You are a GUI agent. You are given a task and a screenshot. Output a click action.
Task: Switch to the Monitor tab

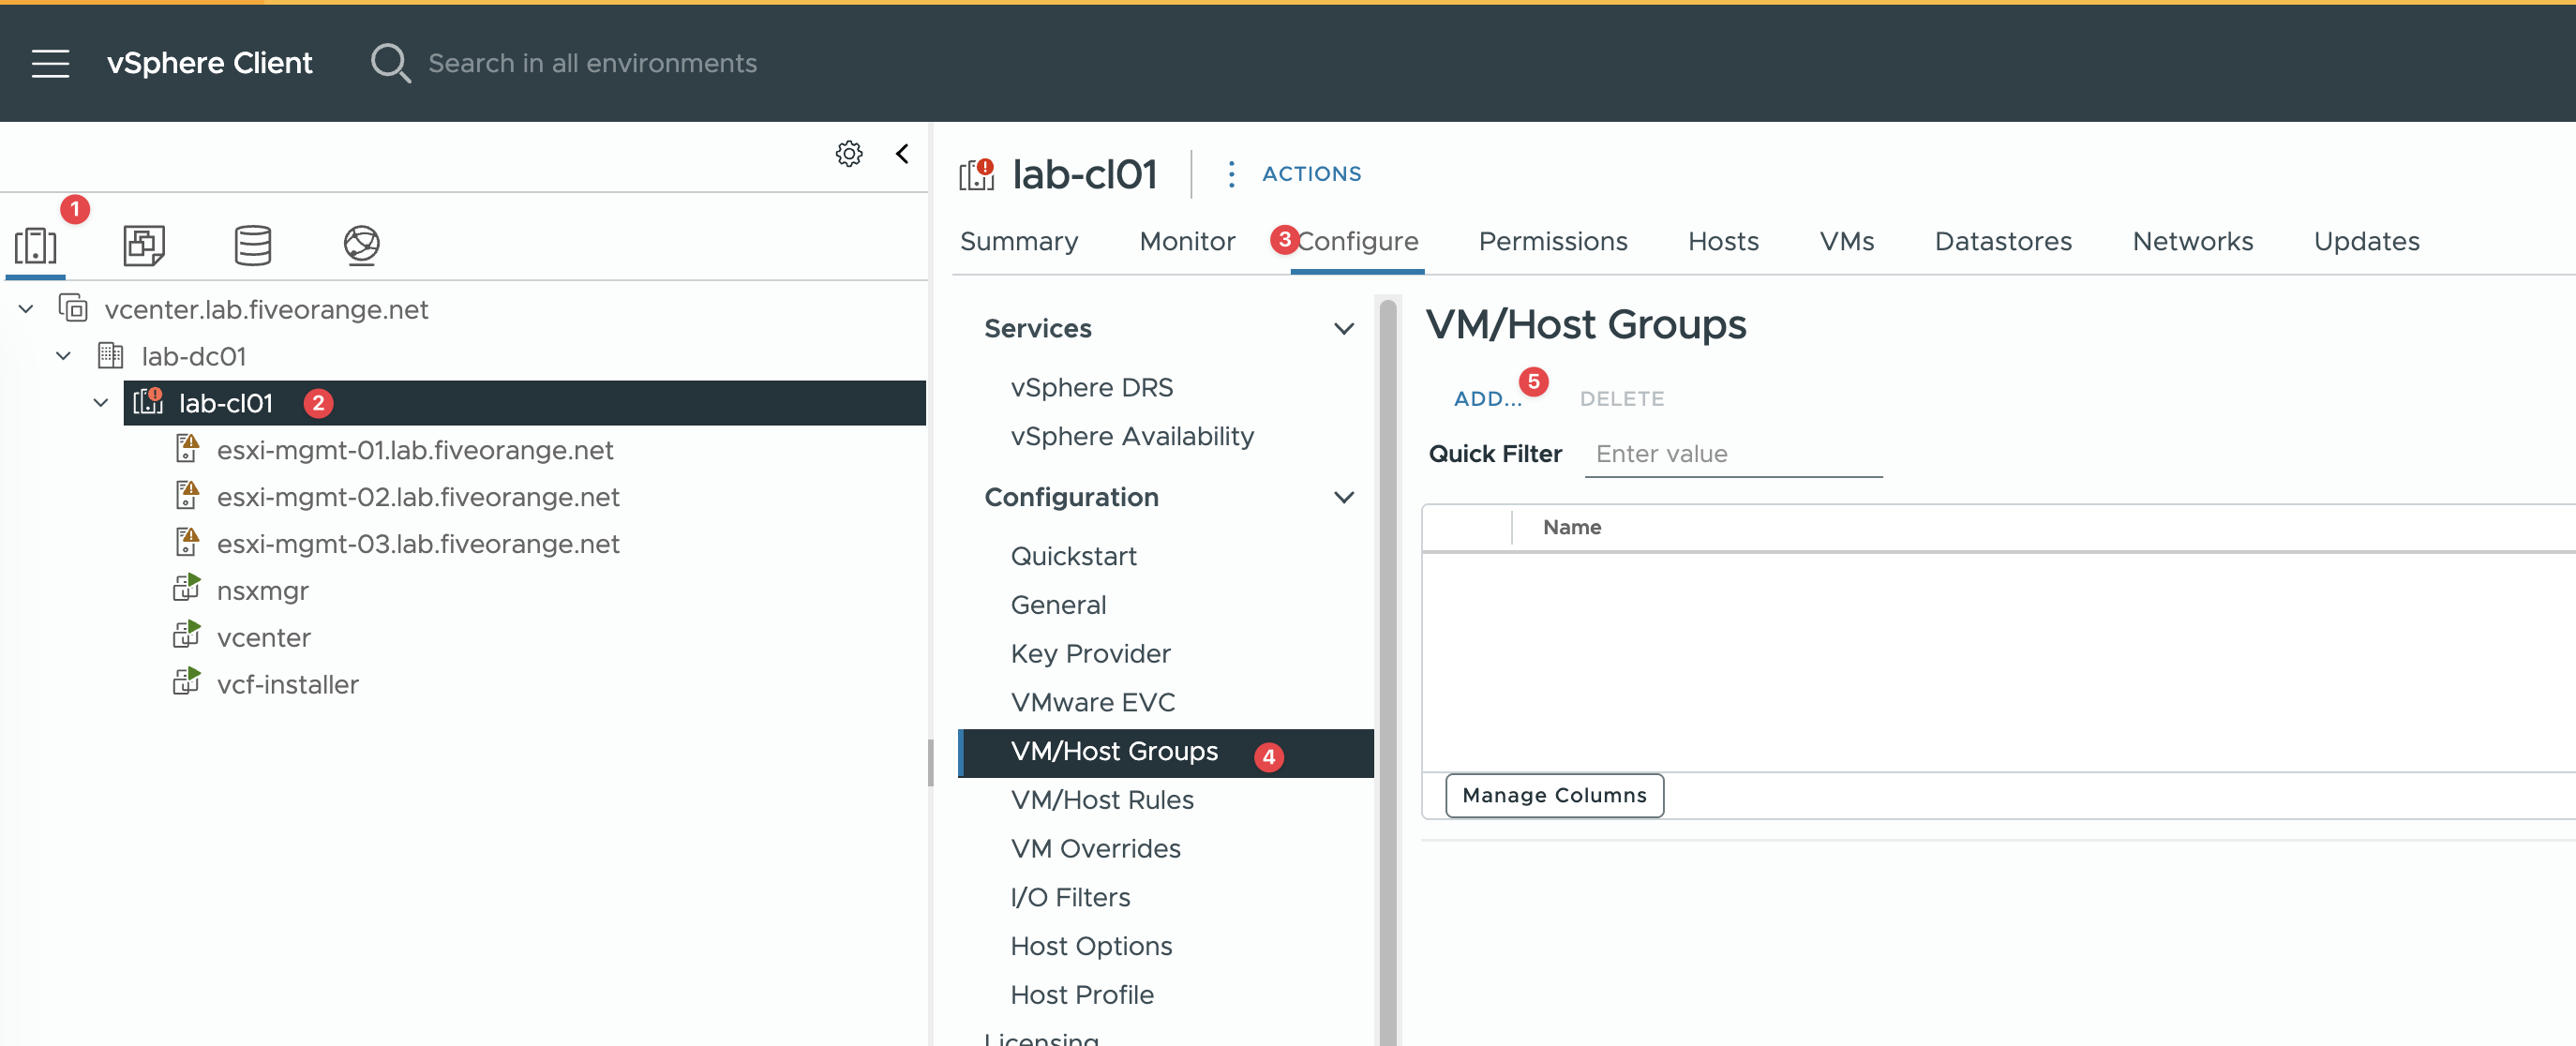(x=1186, y=241)
